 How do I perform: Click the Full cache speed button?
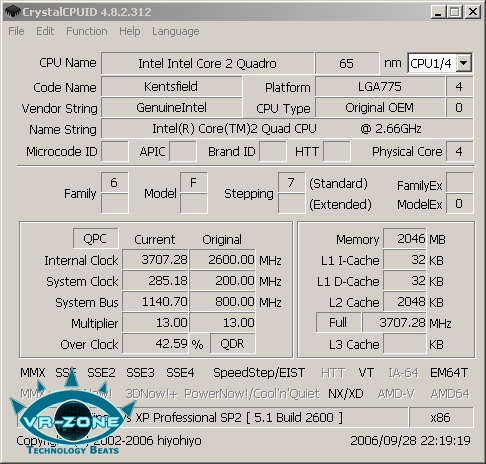(338, 322)
